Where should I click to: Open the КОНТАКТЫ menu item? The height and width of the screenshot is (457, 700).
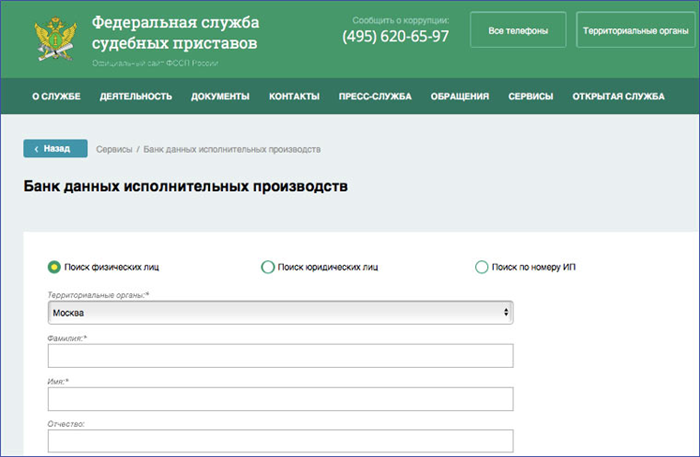pyautogui.click(x=294, y=96)
